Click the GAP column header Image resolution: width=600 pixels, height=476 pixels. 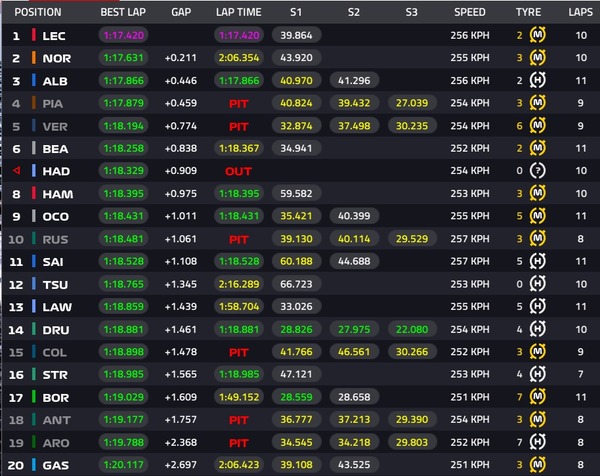click(181, 12)
